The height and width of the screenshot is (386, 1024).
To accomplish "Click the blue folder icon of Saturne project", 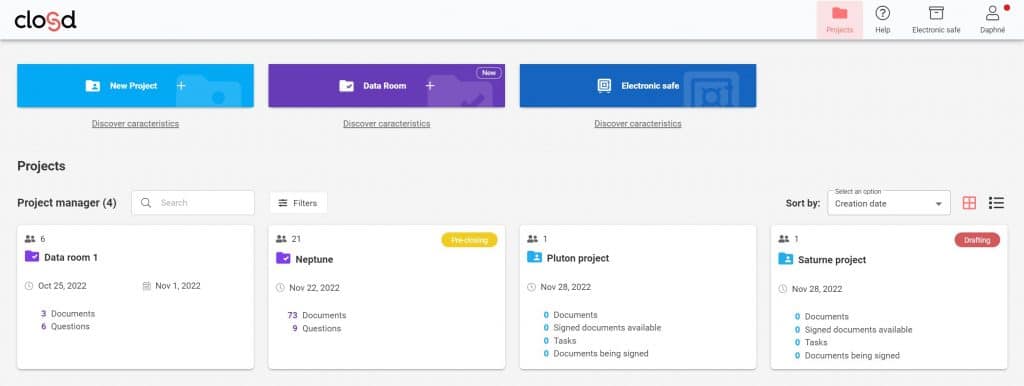I will (786, 259).
